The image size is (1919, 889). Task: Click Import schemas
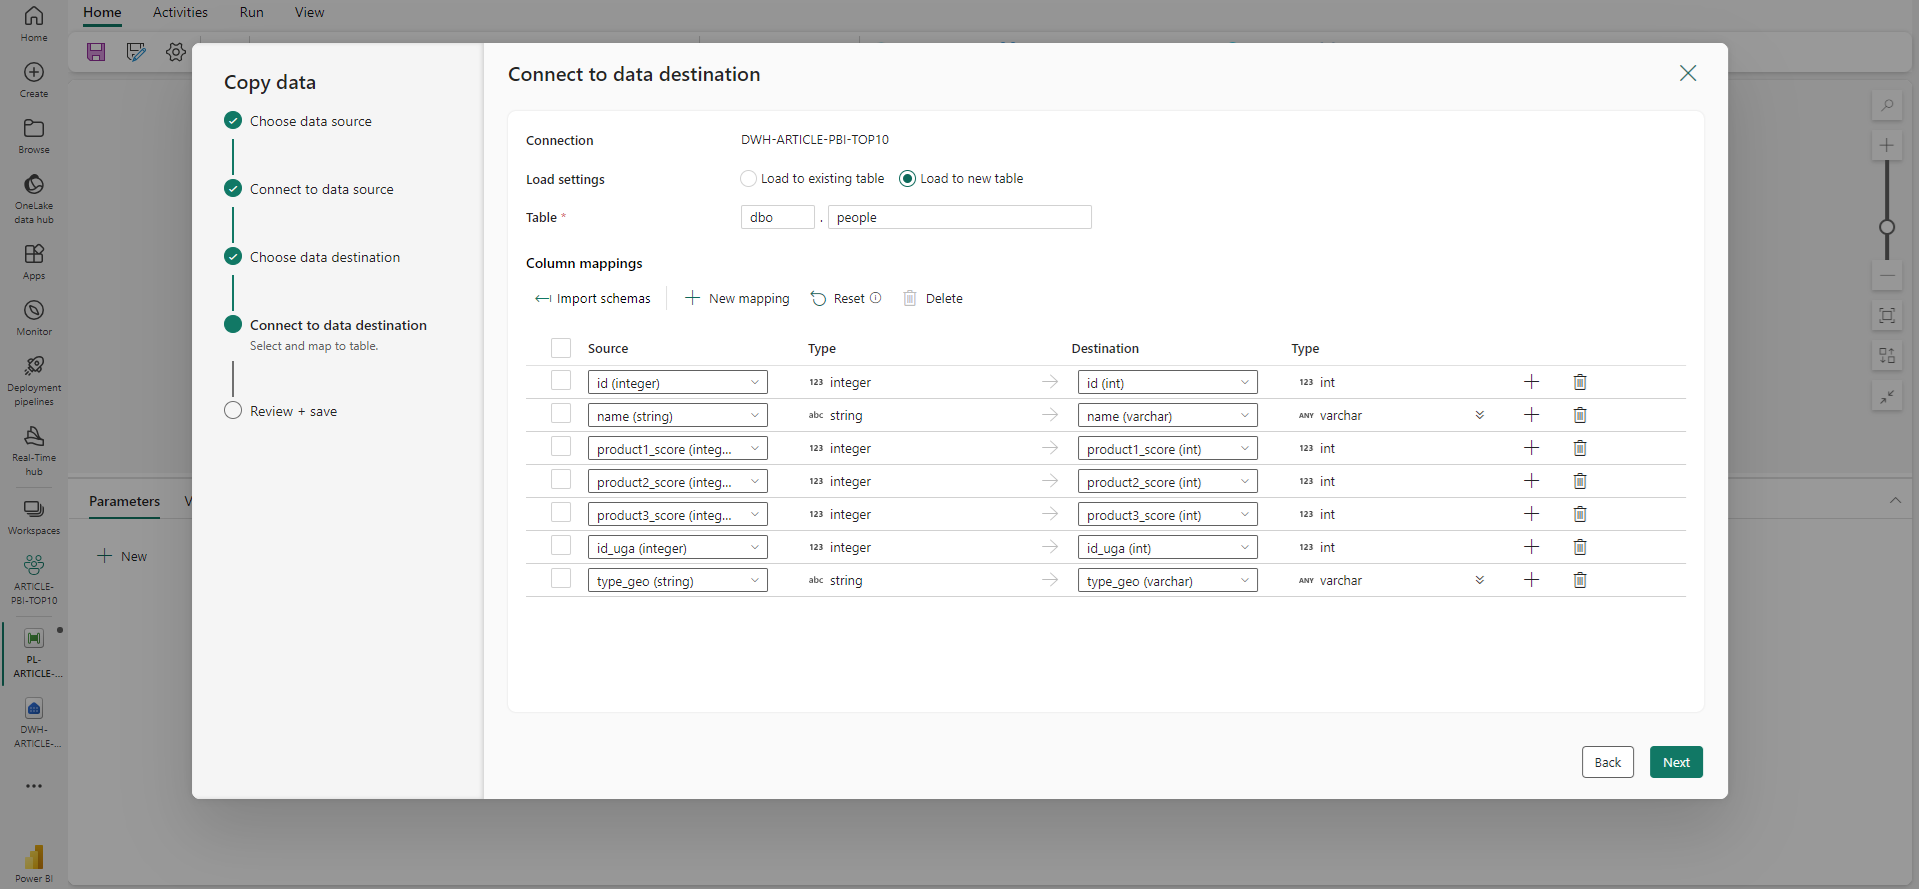[x=592, y=299]
